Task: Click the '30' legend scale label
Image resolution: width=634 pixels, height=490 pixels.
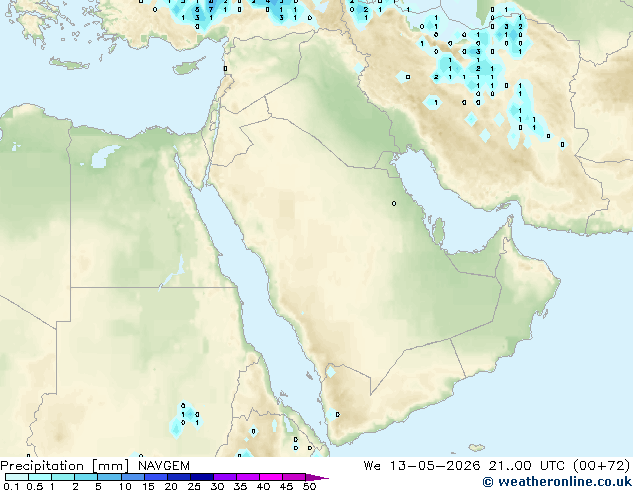Action: tap(217, 486)
